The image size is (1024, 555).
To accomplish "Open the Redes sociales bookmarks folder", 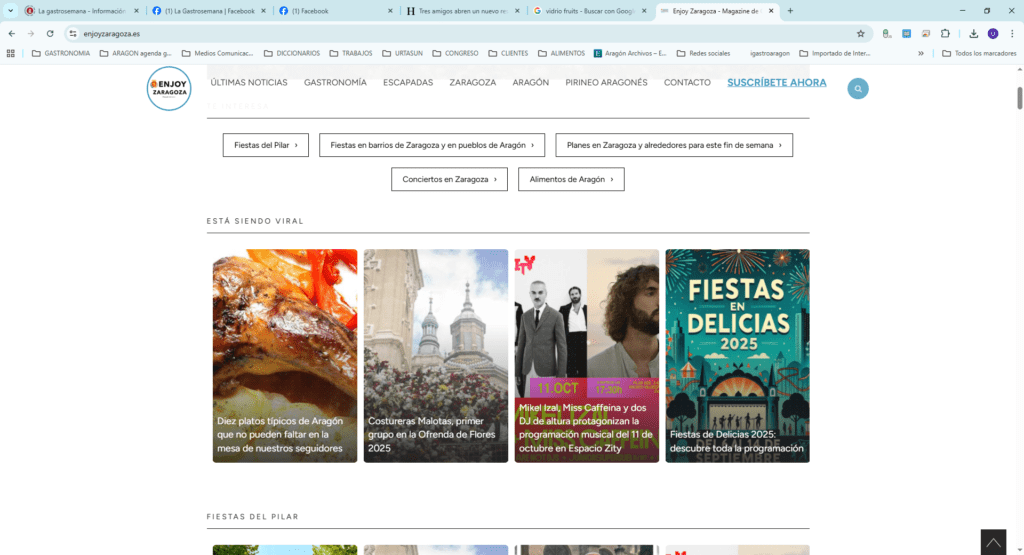I will coord(703,53).
